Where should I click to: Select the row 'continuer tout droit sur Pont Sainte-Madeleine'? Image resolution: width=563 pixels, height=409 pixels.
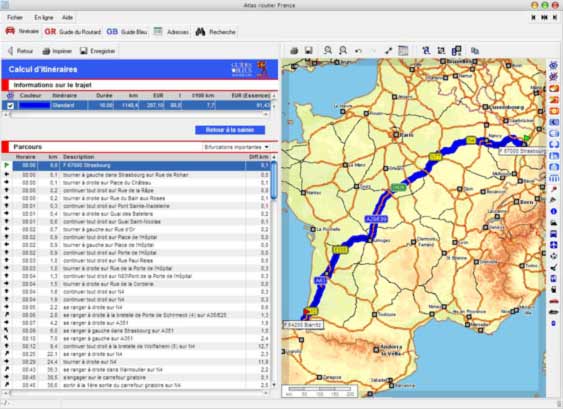pos(142,206)
